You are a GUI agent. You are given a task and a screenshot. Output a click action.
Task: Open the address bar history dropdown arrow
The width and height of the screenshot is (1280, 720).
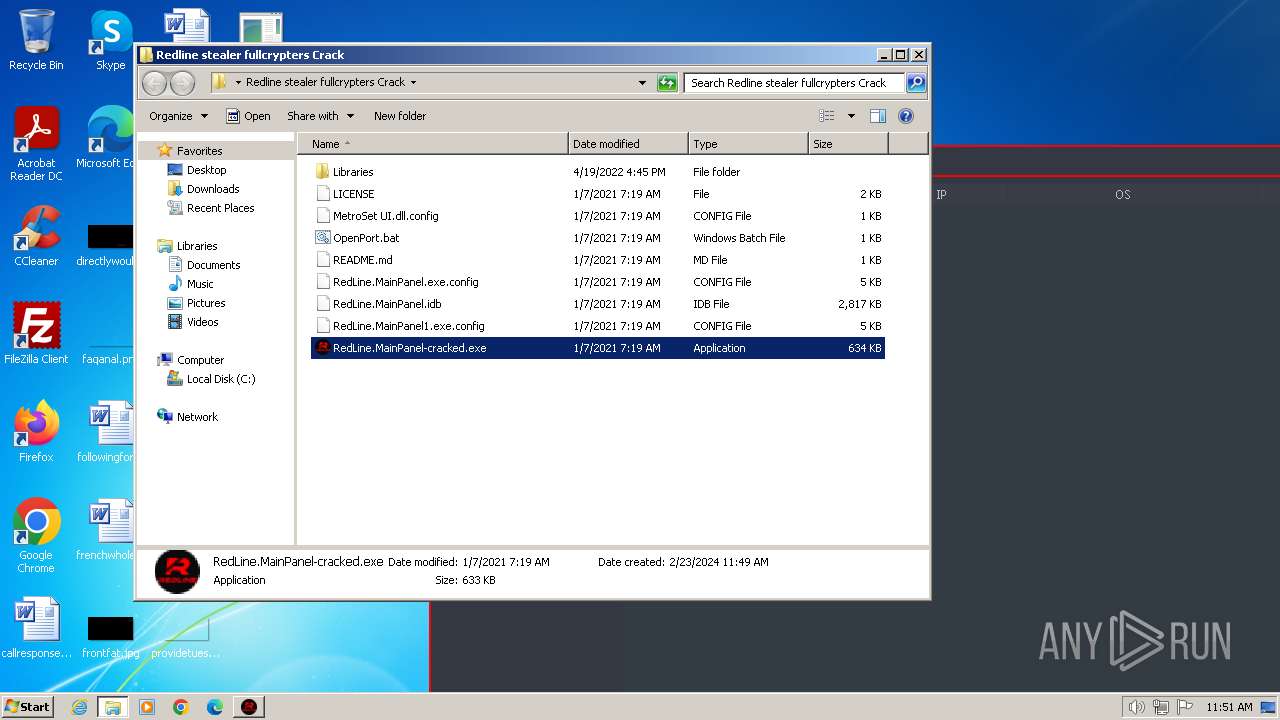(642, 83)
